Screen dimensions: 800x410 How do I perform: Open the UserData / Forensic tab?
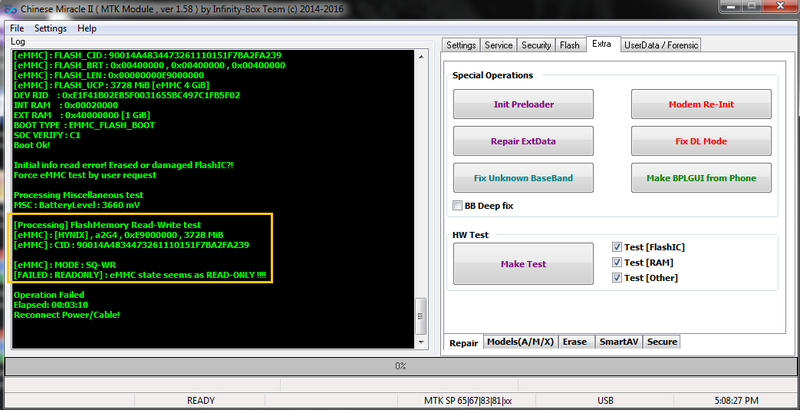point(661,45)
